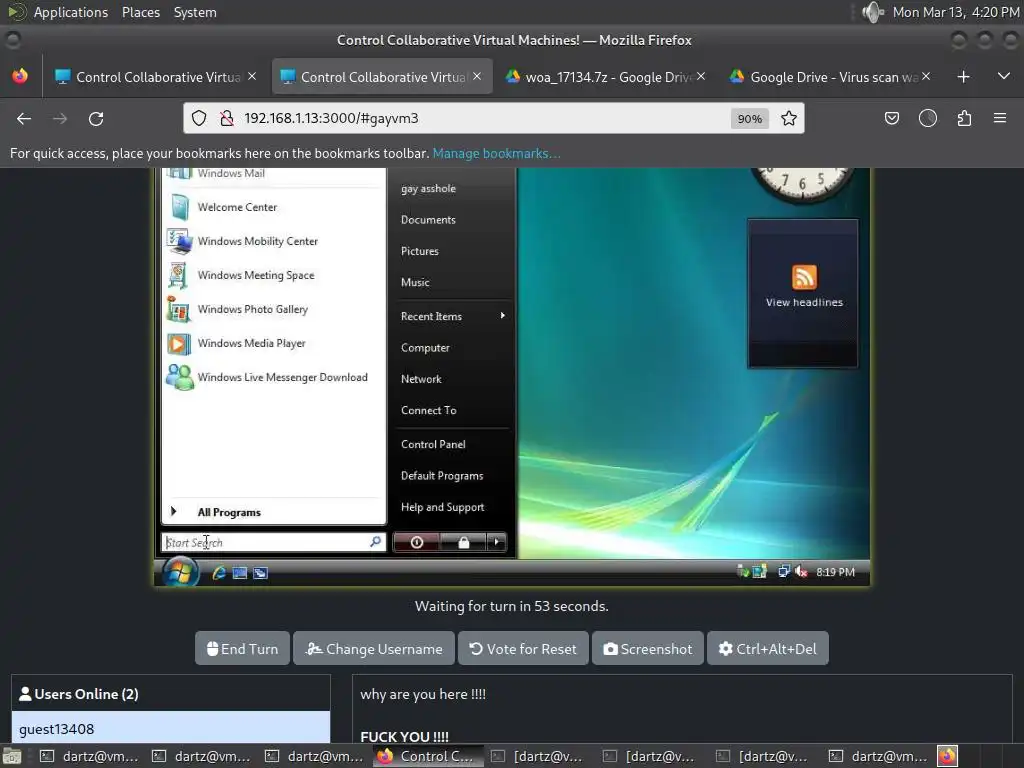1024x768 pixels.
Task: Open Default Programs in Start menu
Action: (442, 476)
